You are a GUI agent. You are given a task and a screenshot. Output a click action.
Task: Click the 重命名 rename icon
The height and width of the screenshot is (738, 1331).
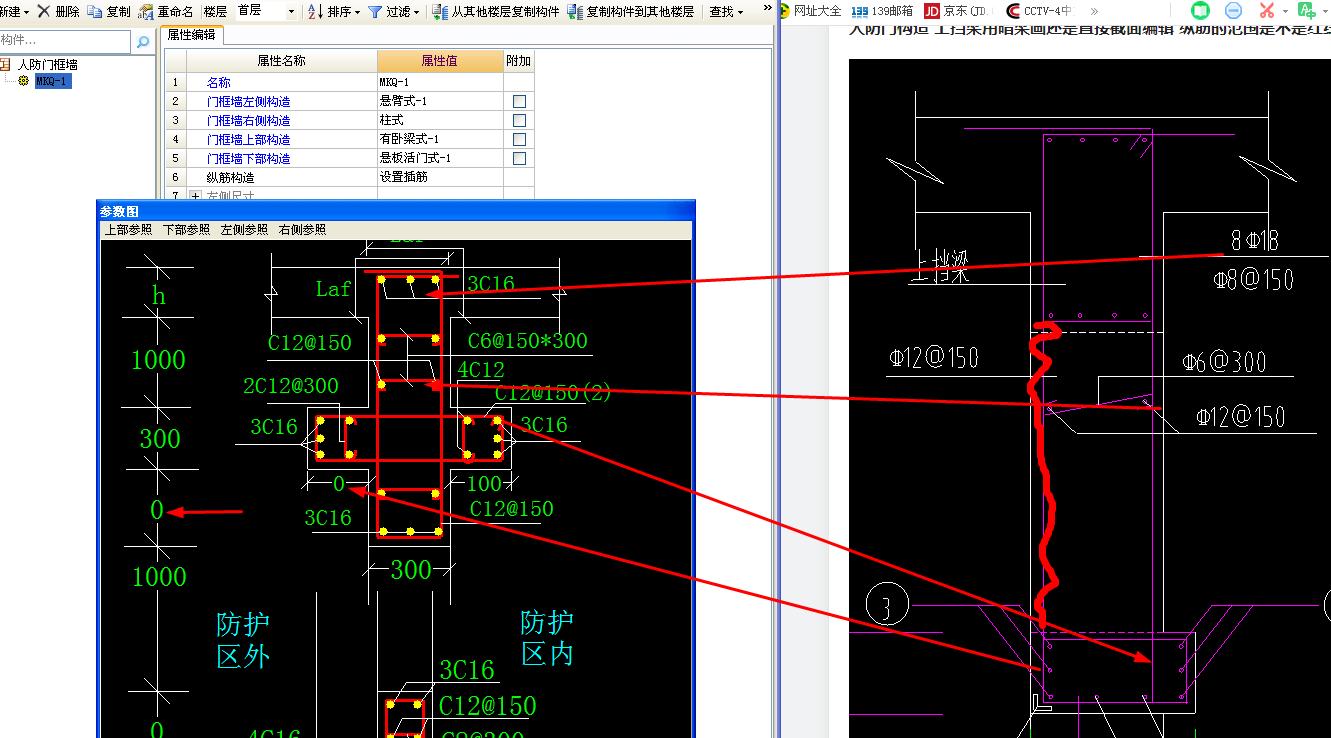(146, 11)
